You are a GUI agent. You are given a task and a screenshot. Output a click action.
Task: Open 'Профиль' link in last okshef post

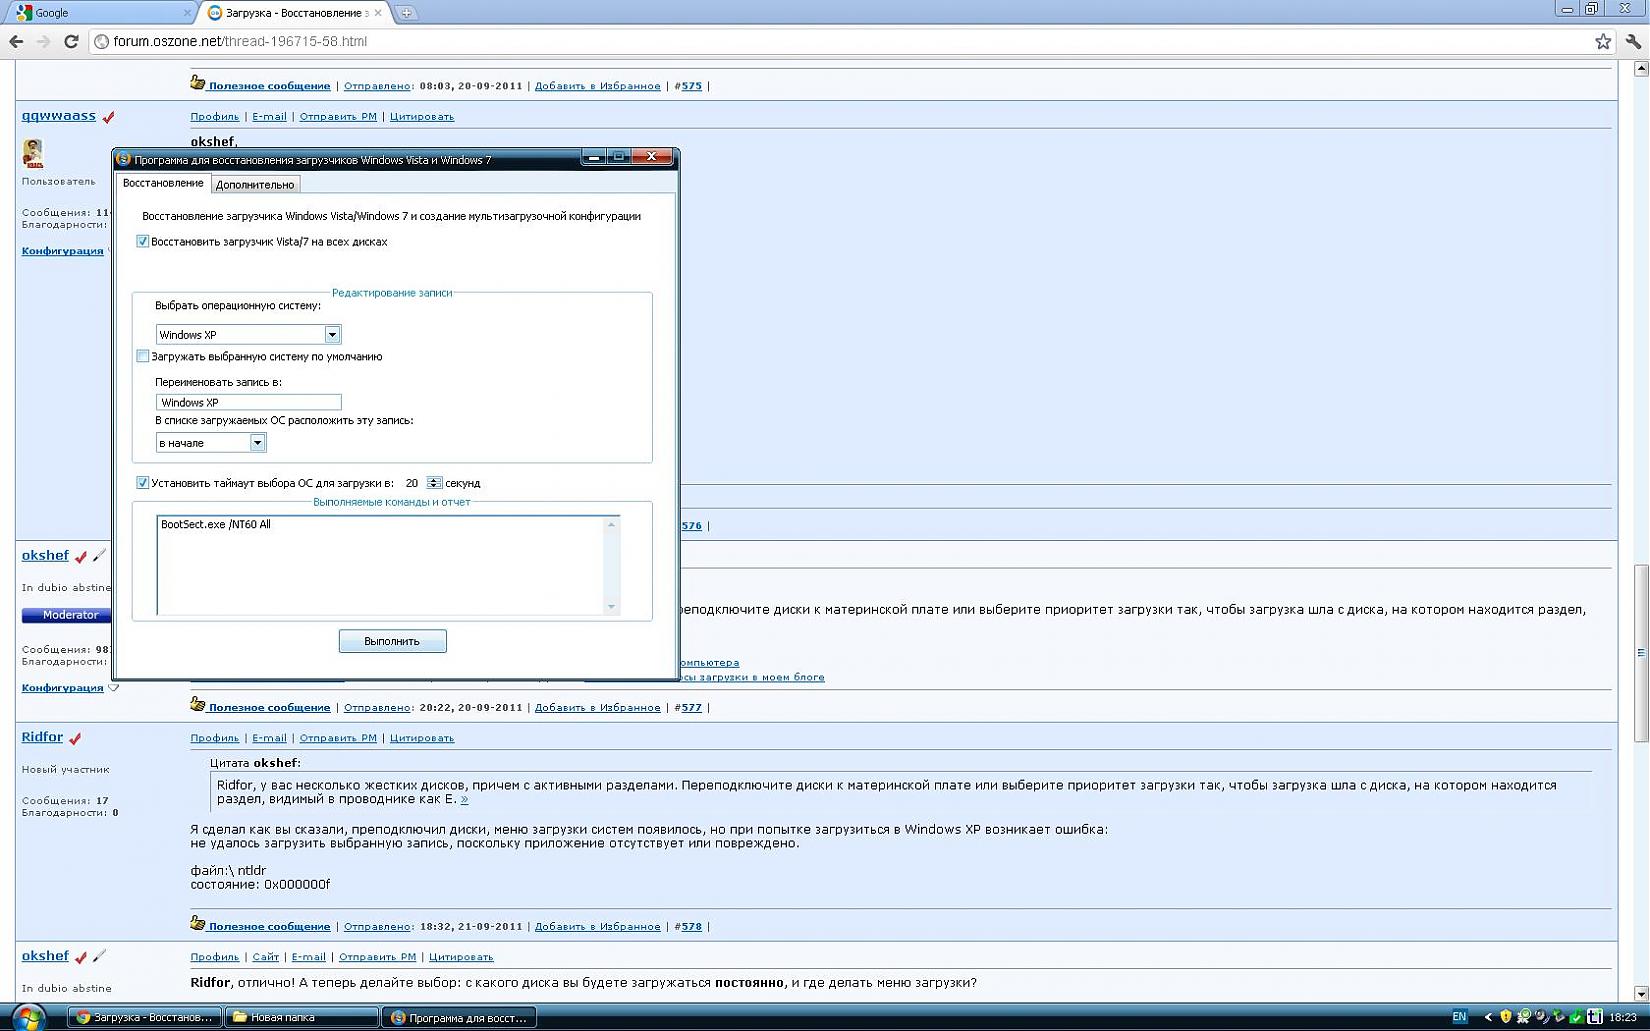(x=215, y=957)
